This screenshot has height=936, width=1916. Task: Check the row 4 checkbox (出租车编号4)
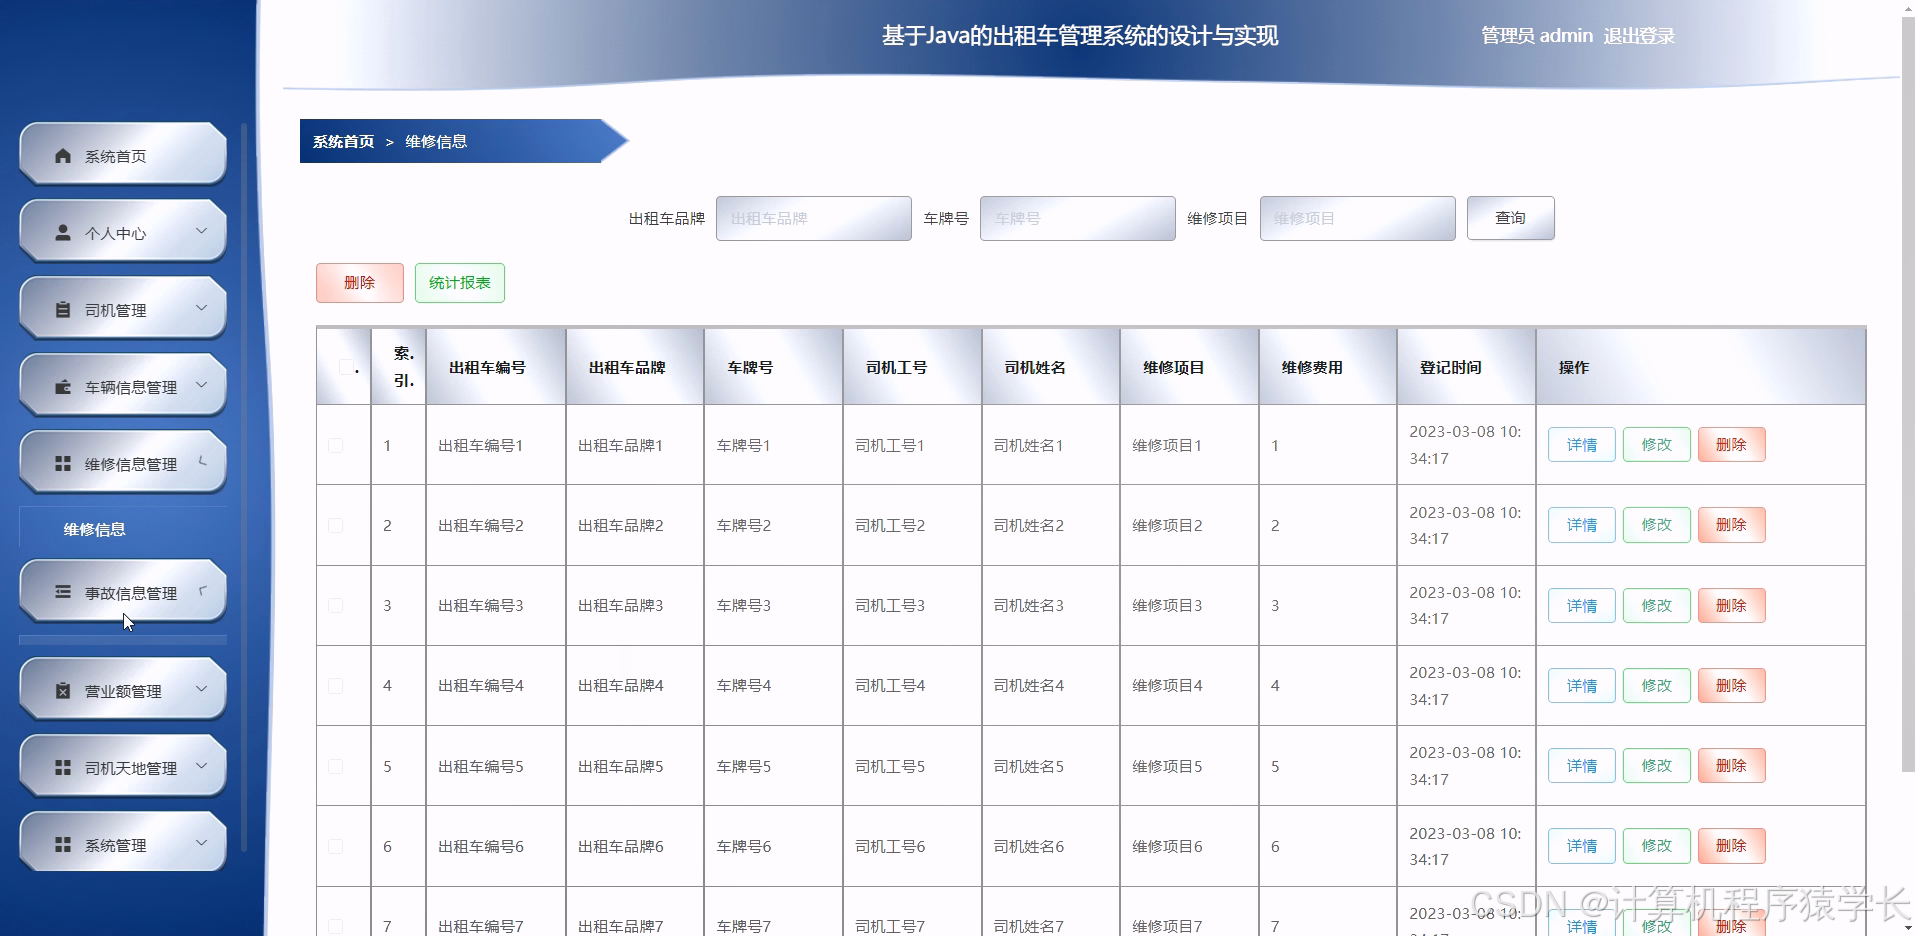click(336, 686)
